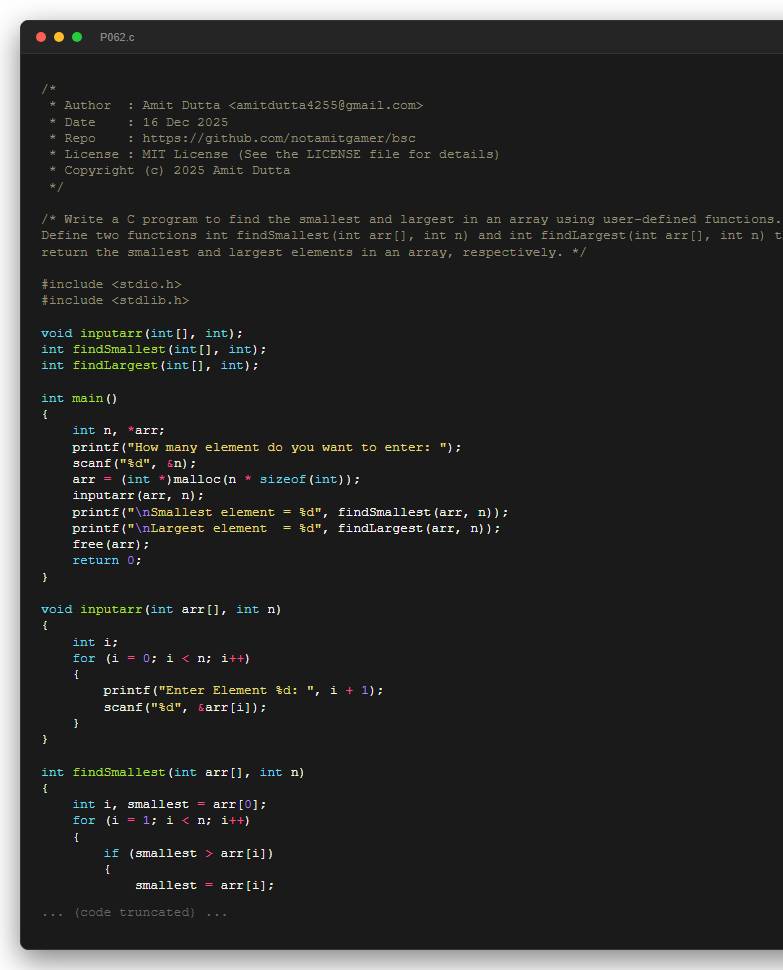Click the GitHub repo URL in comment
The image size is (783, 970).
tap(279, 139)
